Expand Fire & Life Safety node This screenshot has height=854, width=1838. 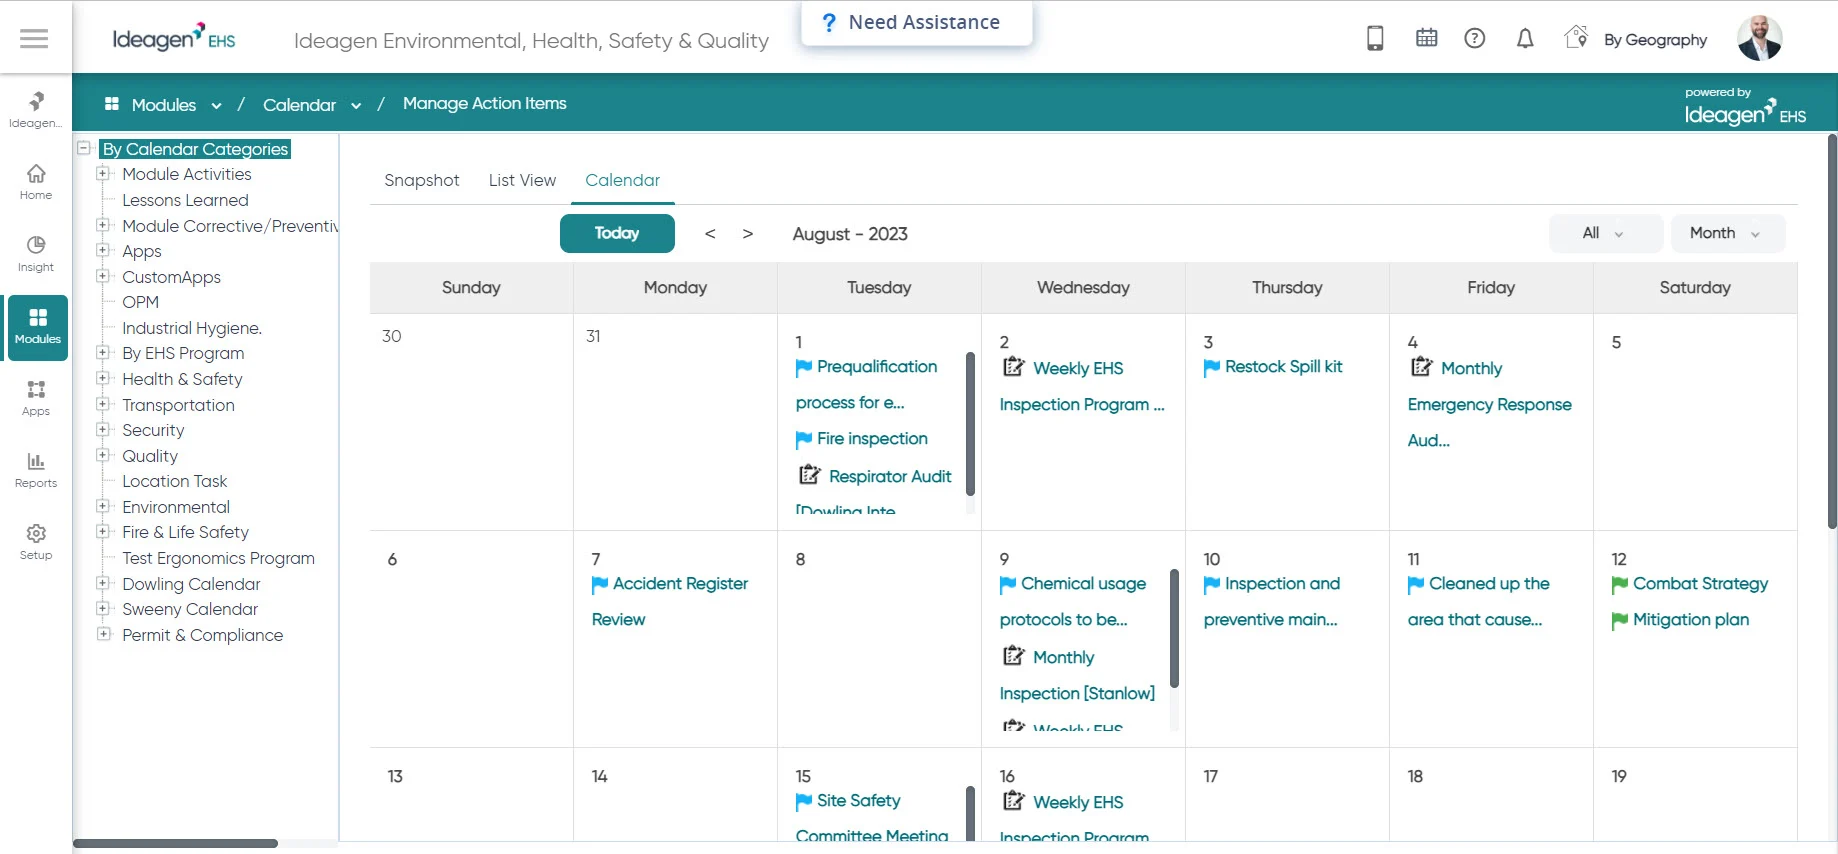click(x=103, y=531)
